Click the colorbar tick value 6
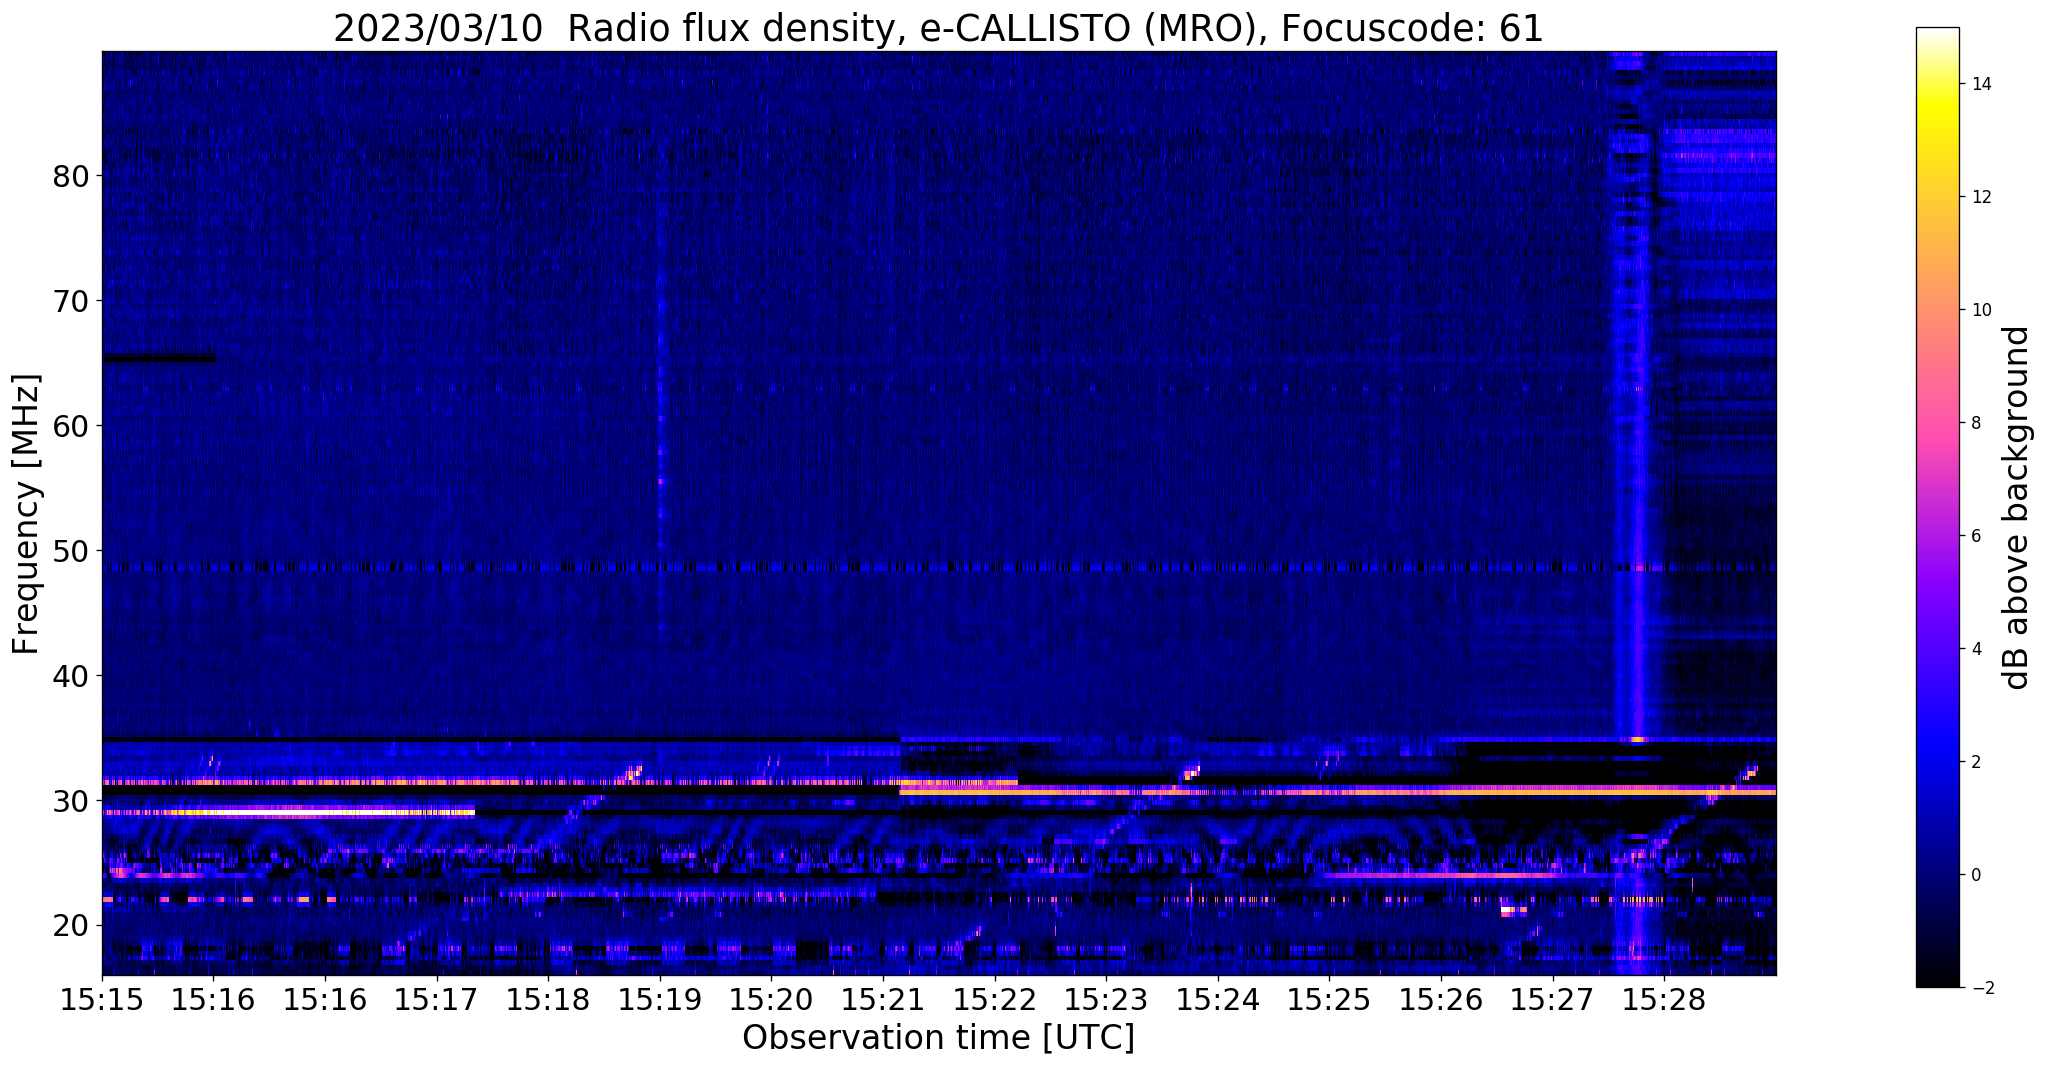 [x=1975, y=536]
